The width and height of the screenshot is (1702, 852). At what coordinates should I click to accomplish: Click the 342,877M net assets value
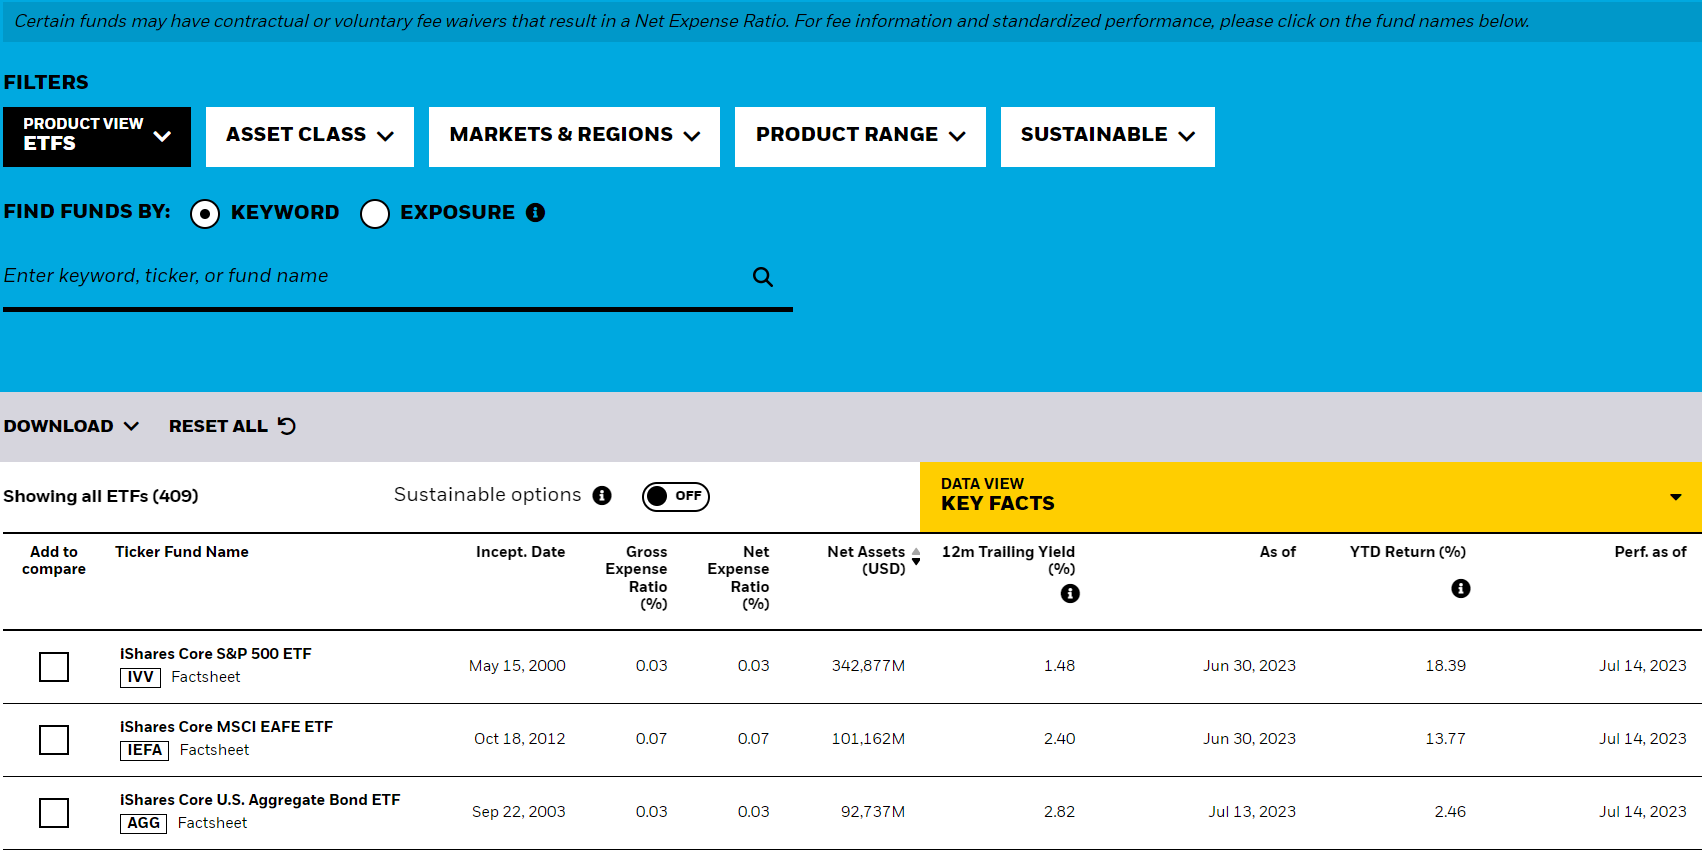click(868, 666)
